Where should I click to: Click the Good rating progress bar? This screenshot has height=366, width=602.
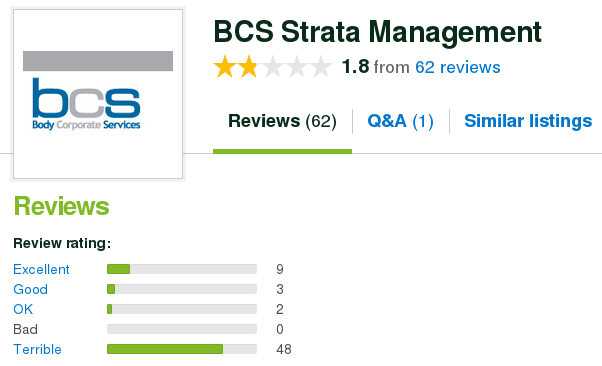coord(182,289)
